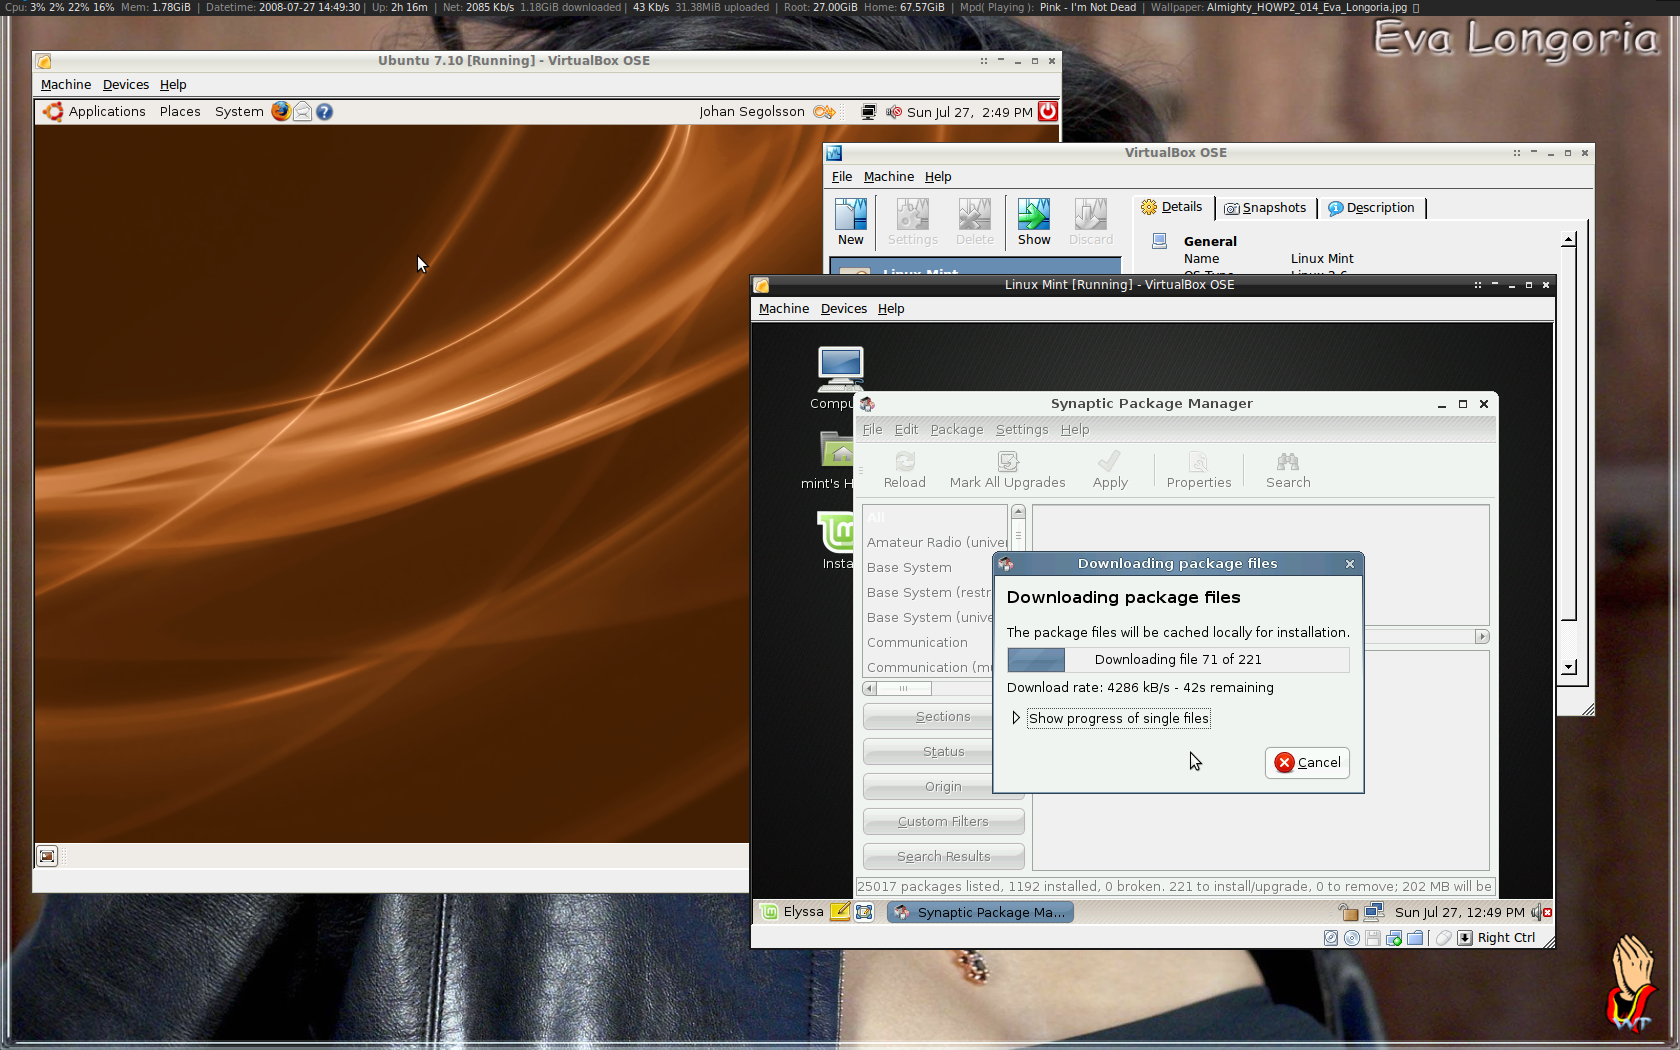The width and height of the screenshot is (1680, 1050).
Task: Open the Settings menu in Synaptic
Action: point(1022,430)
